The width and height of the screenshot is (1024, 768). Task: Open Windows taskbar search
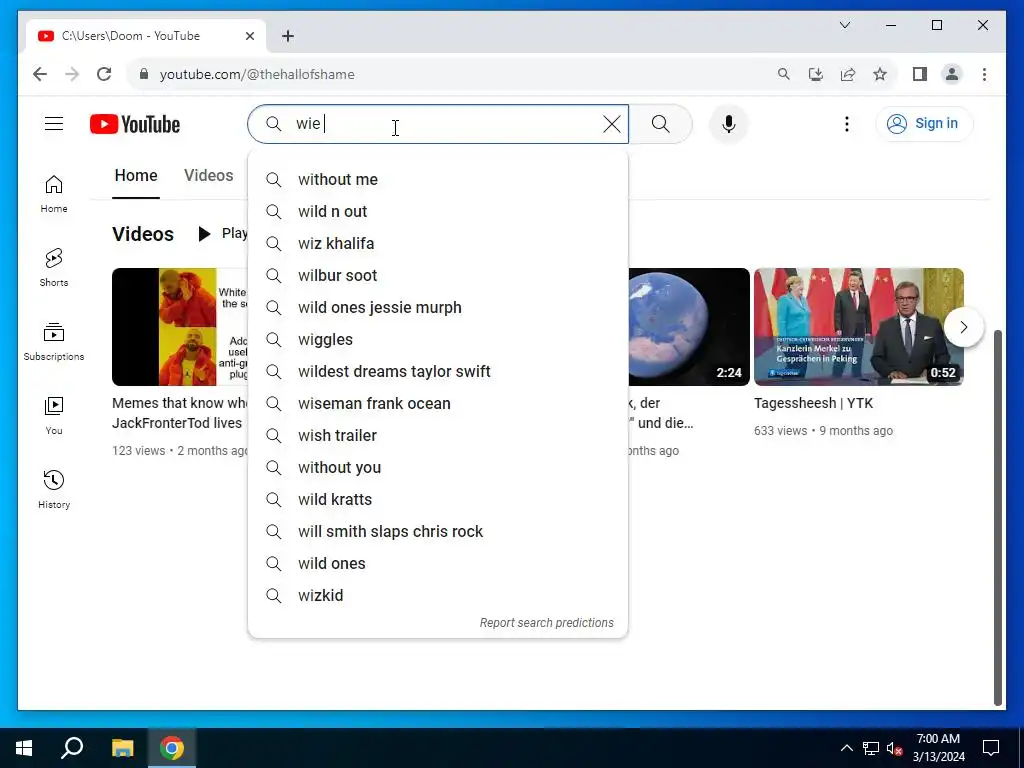(x=72, y=748)
